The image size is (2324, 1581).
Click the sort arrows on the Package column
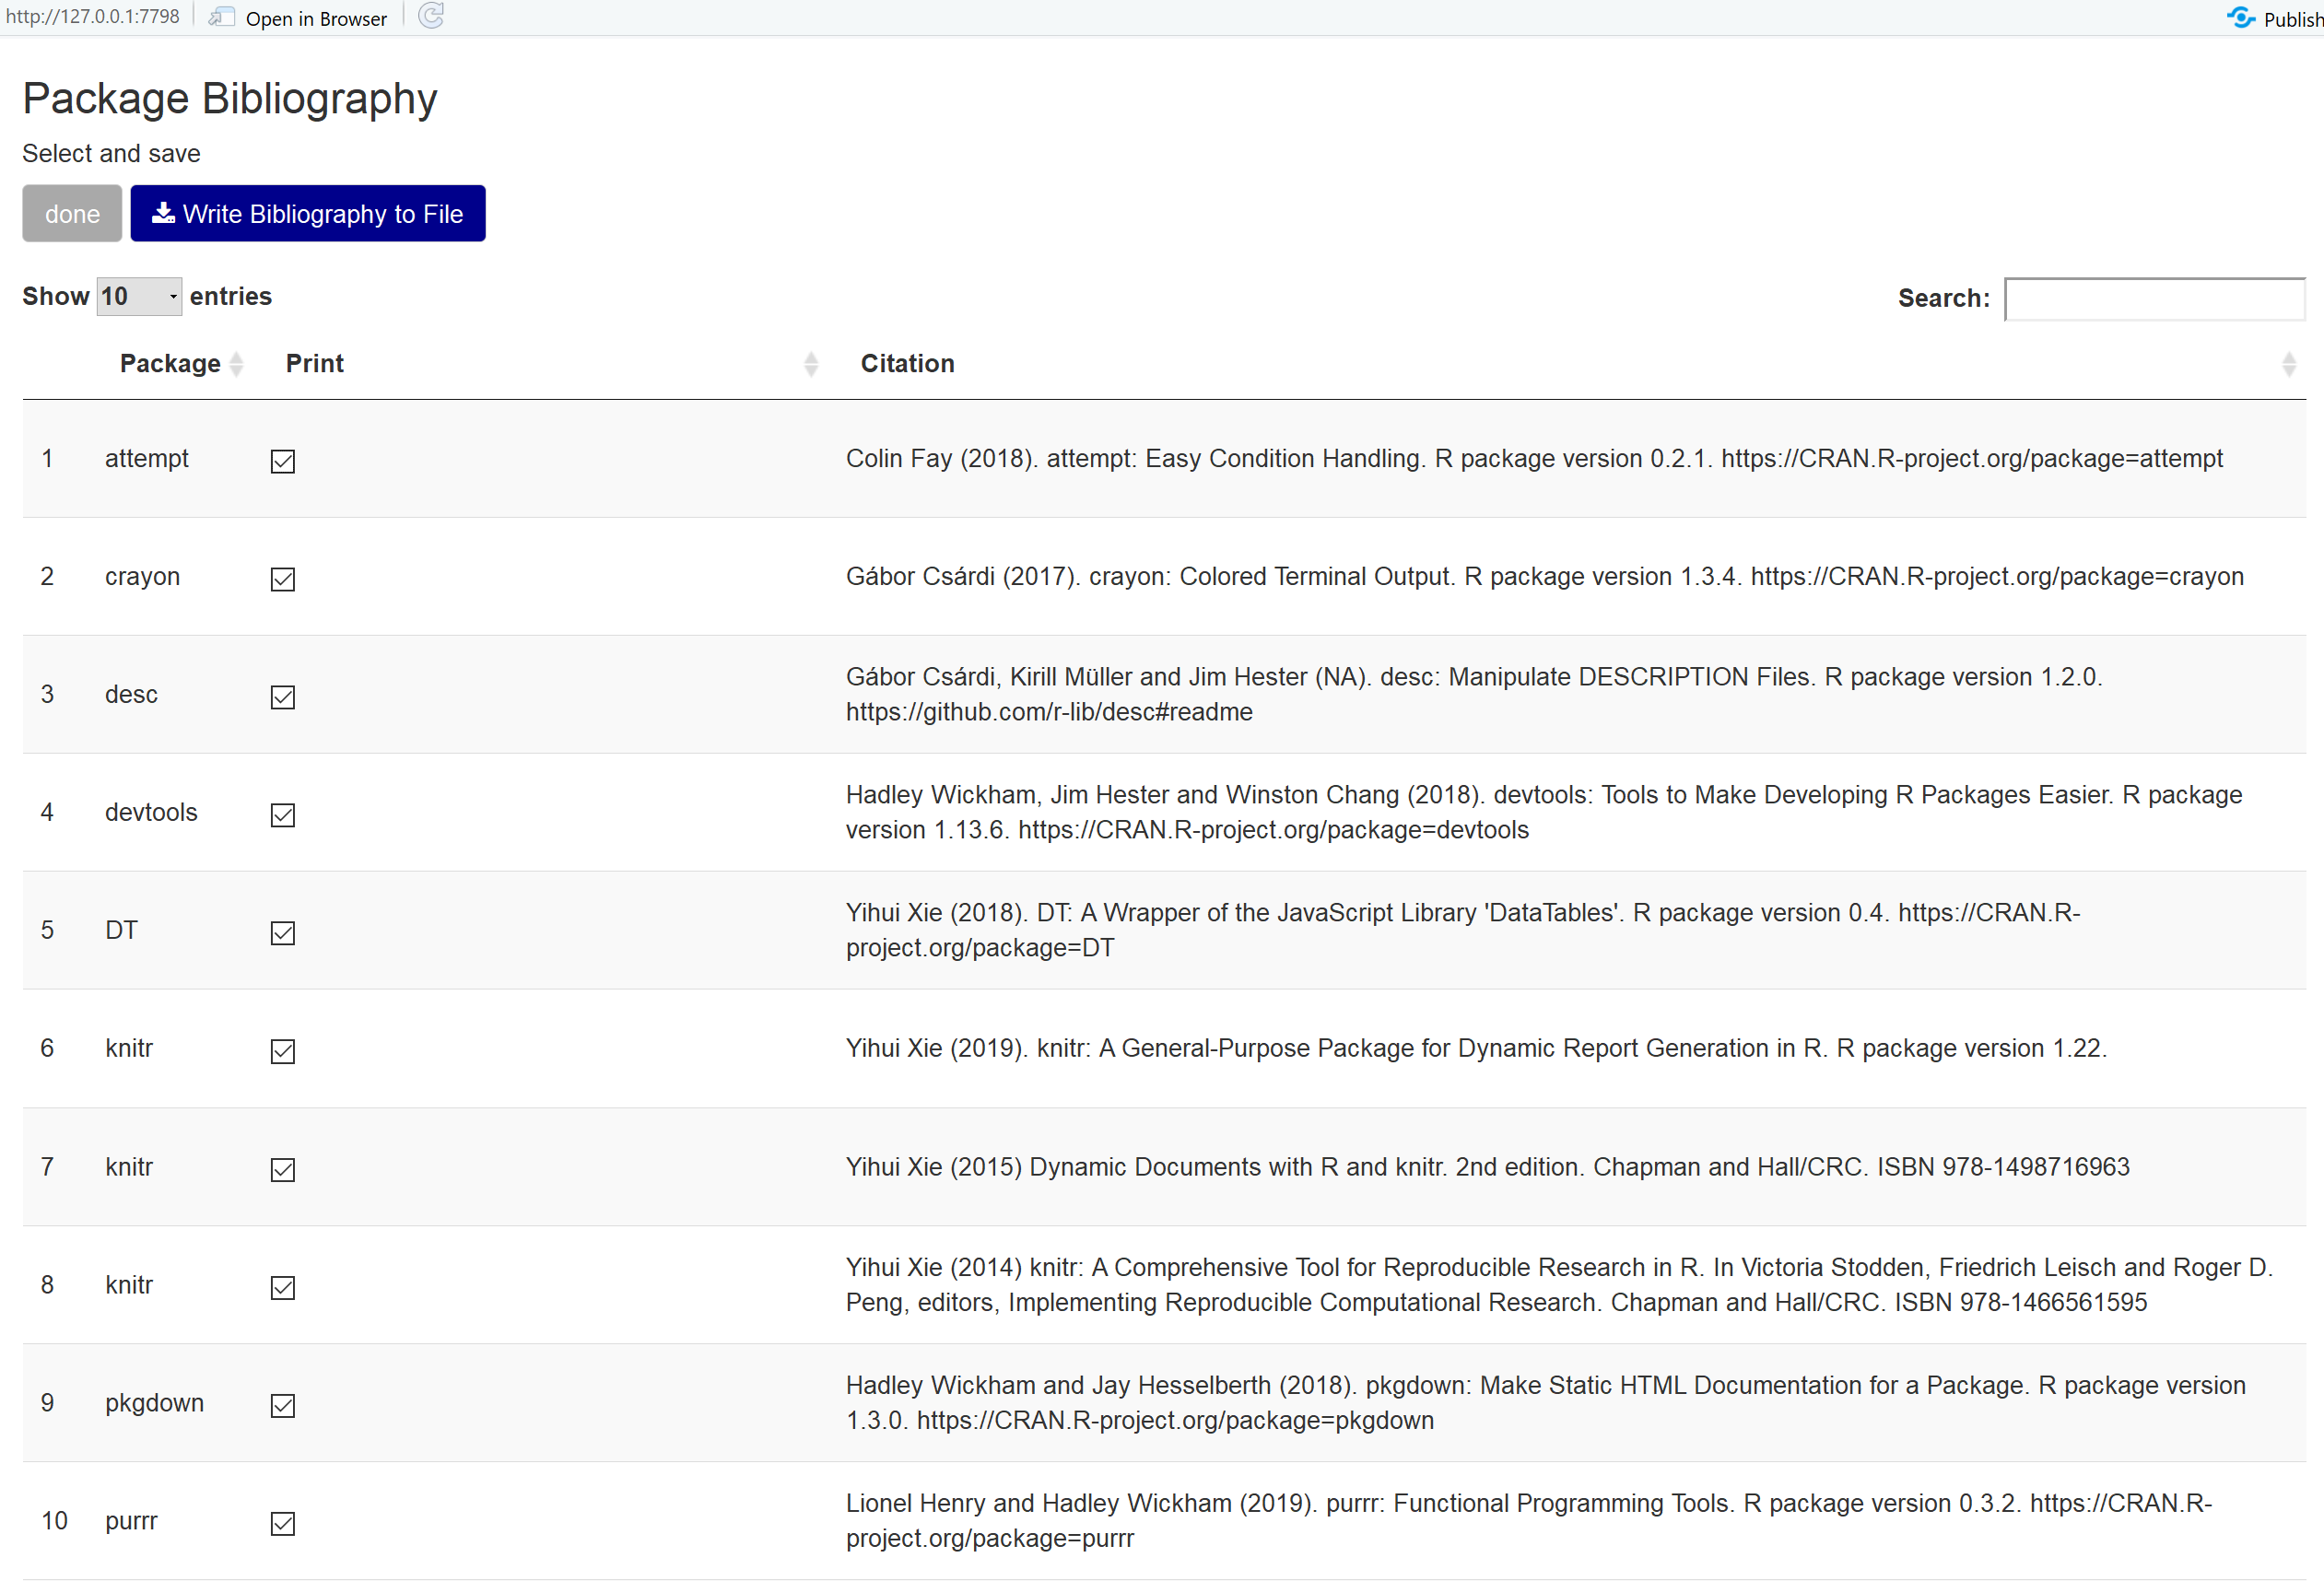[236, 364]
